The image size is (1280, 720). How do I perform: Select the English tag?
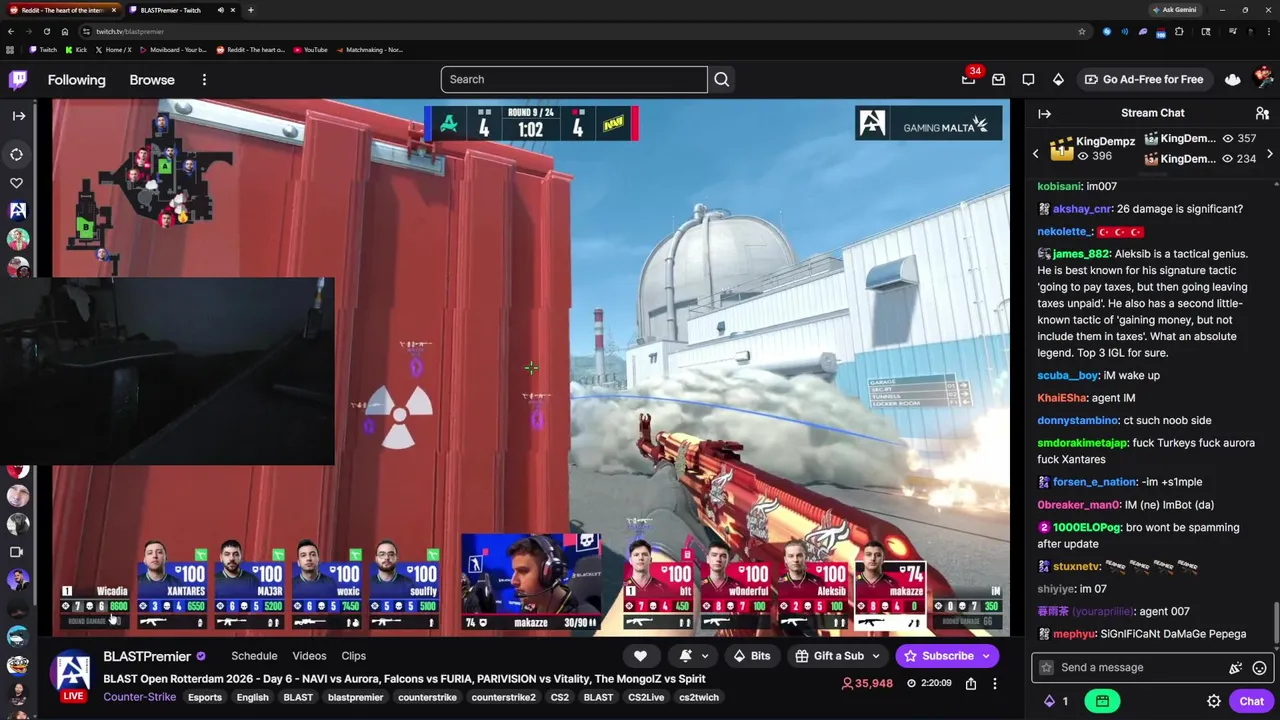(252, 697)
